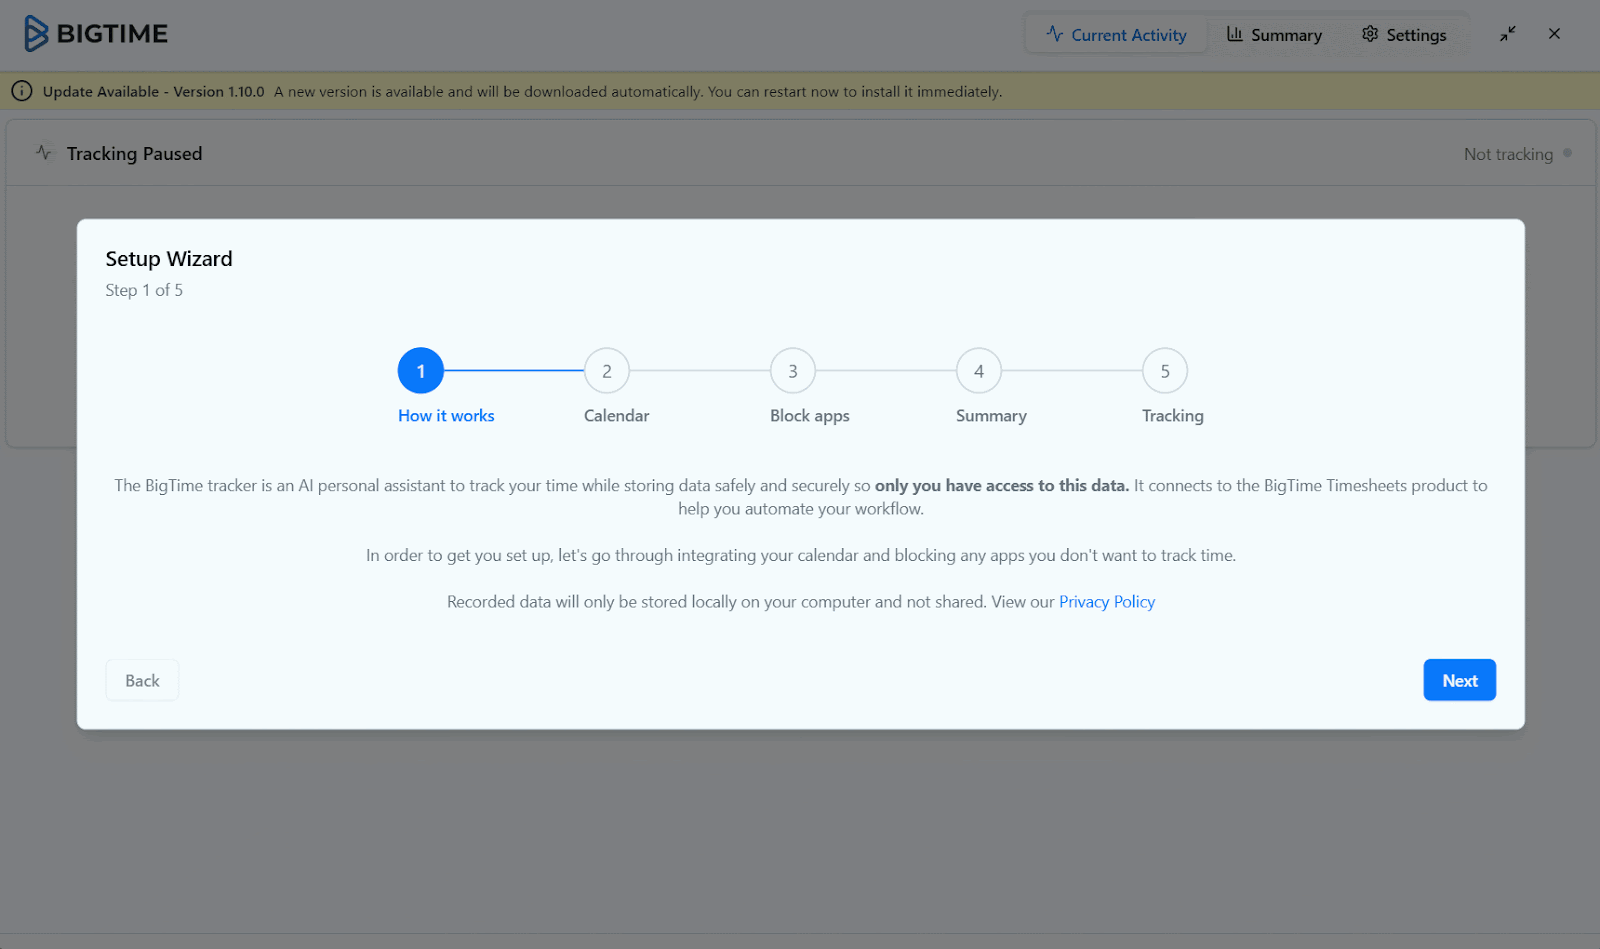Switch to the Summary tab

(x=1288, y=33)
